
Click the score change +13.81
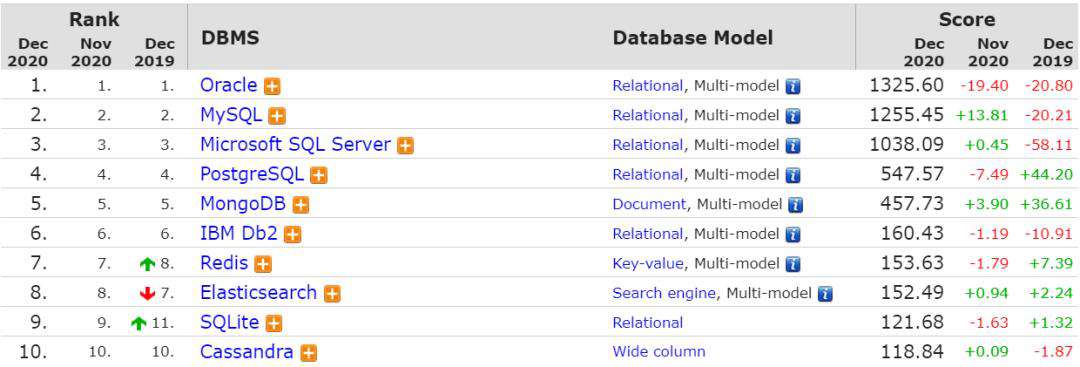[x=982, y=116]
